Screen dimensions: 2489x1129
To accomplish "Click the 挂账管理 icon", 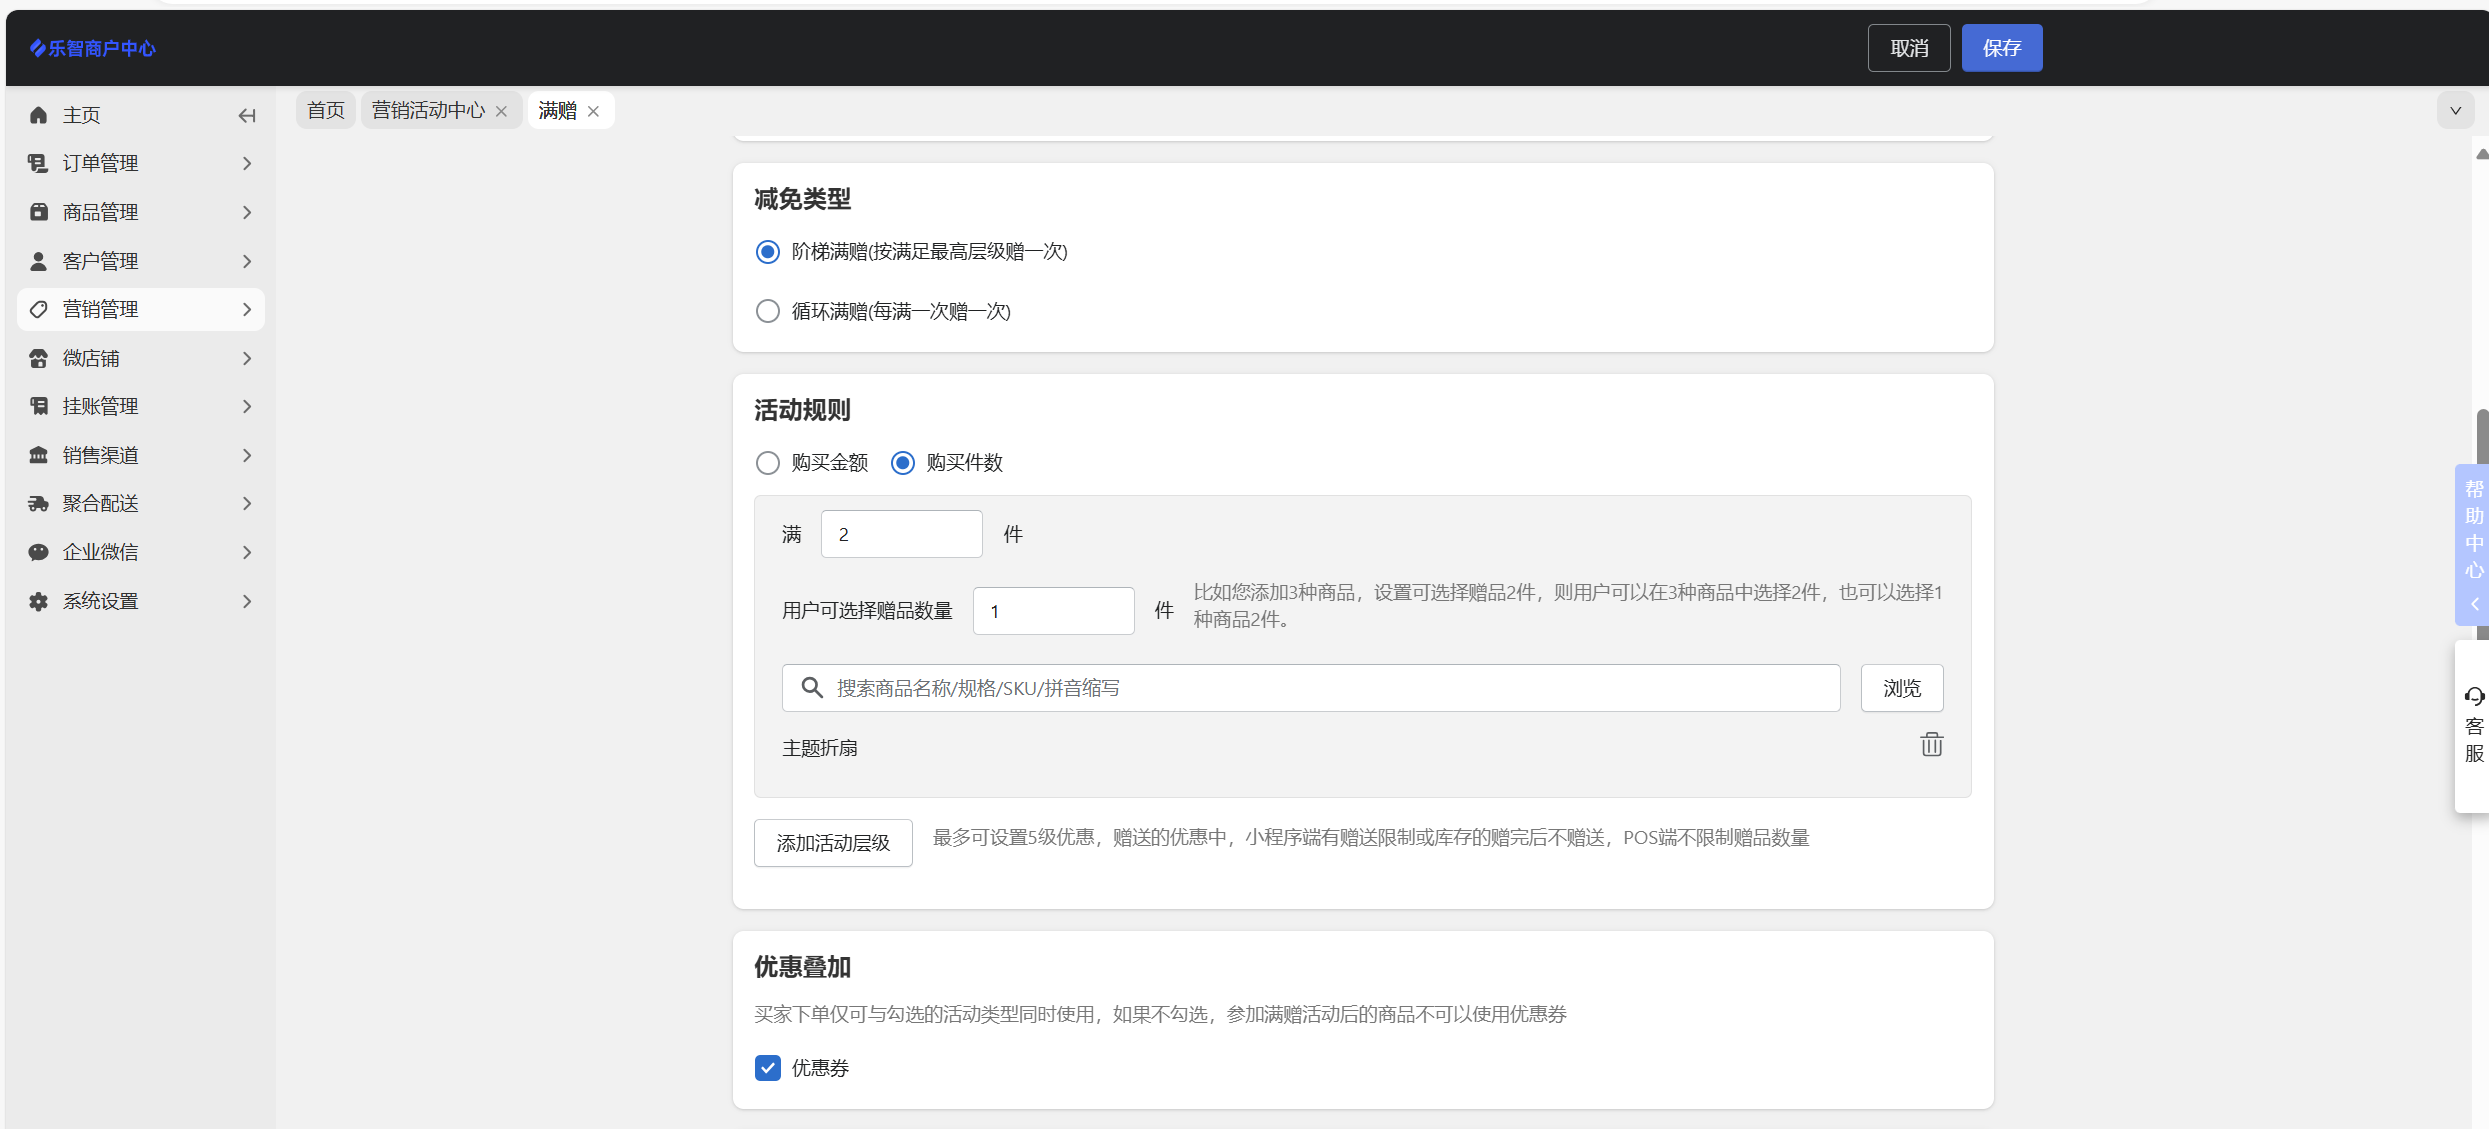I will (38, 406).
